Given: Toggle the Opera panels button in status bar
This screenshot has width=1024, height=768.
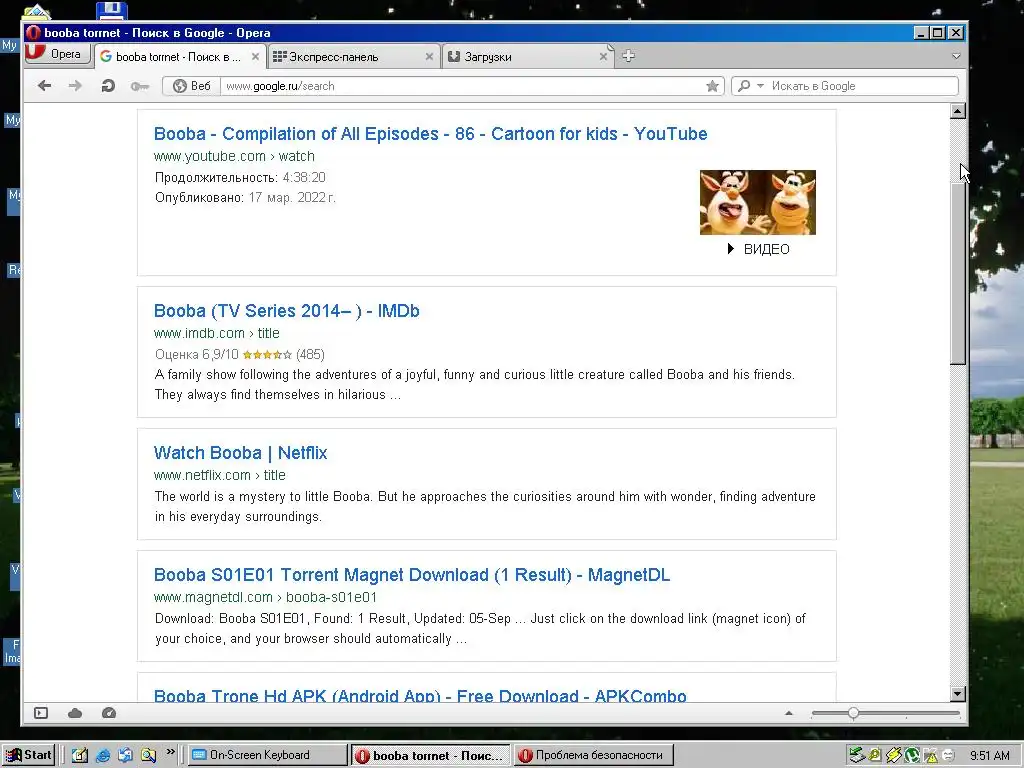Looking at the screenshot, I should coord(41,713).
